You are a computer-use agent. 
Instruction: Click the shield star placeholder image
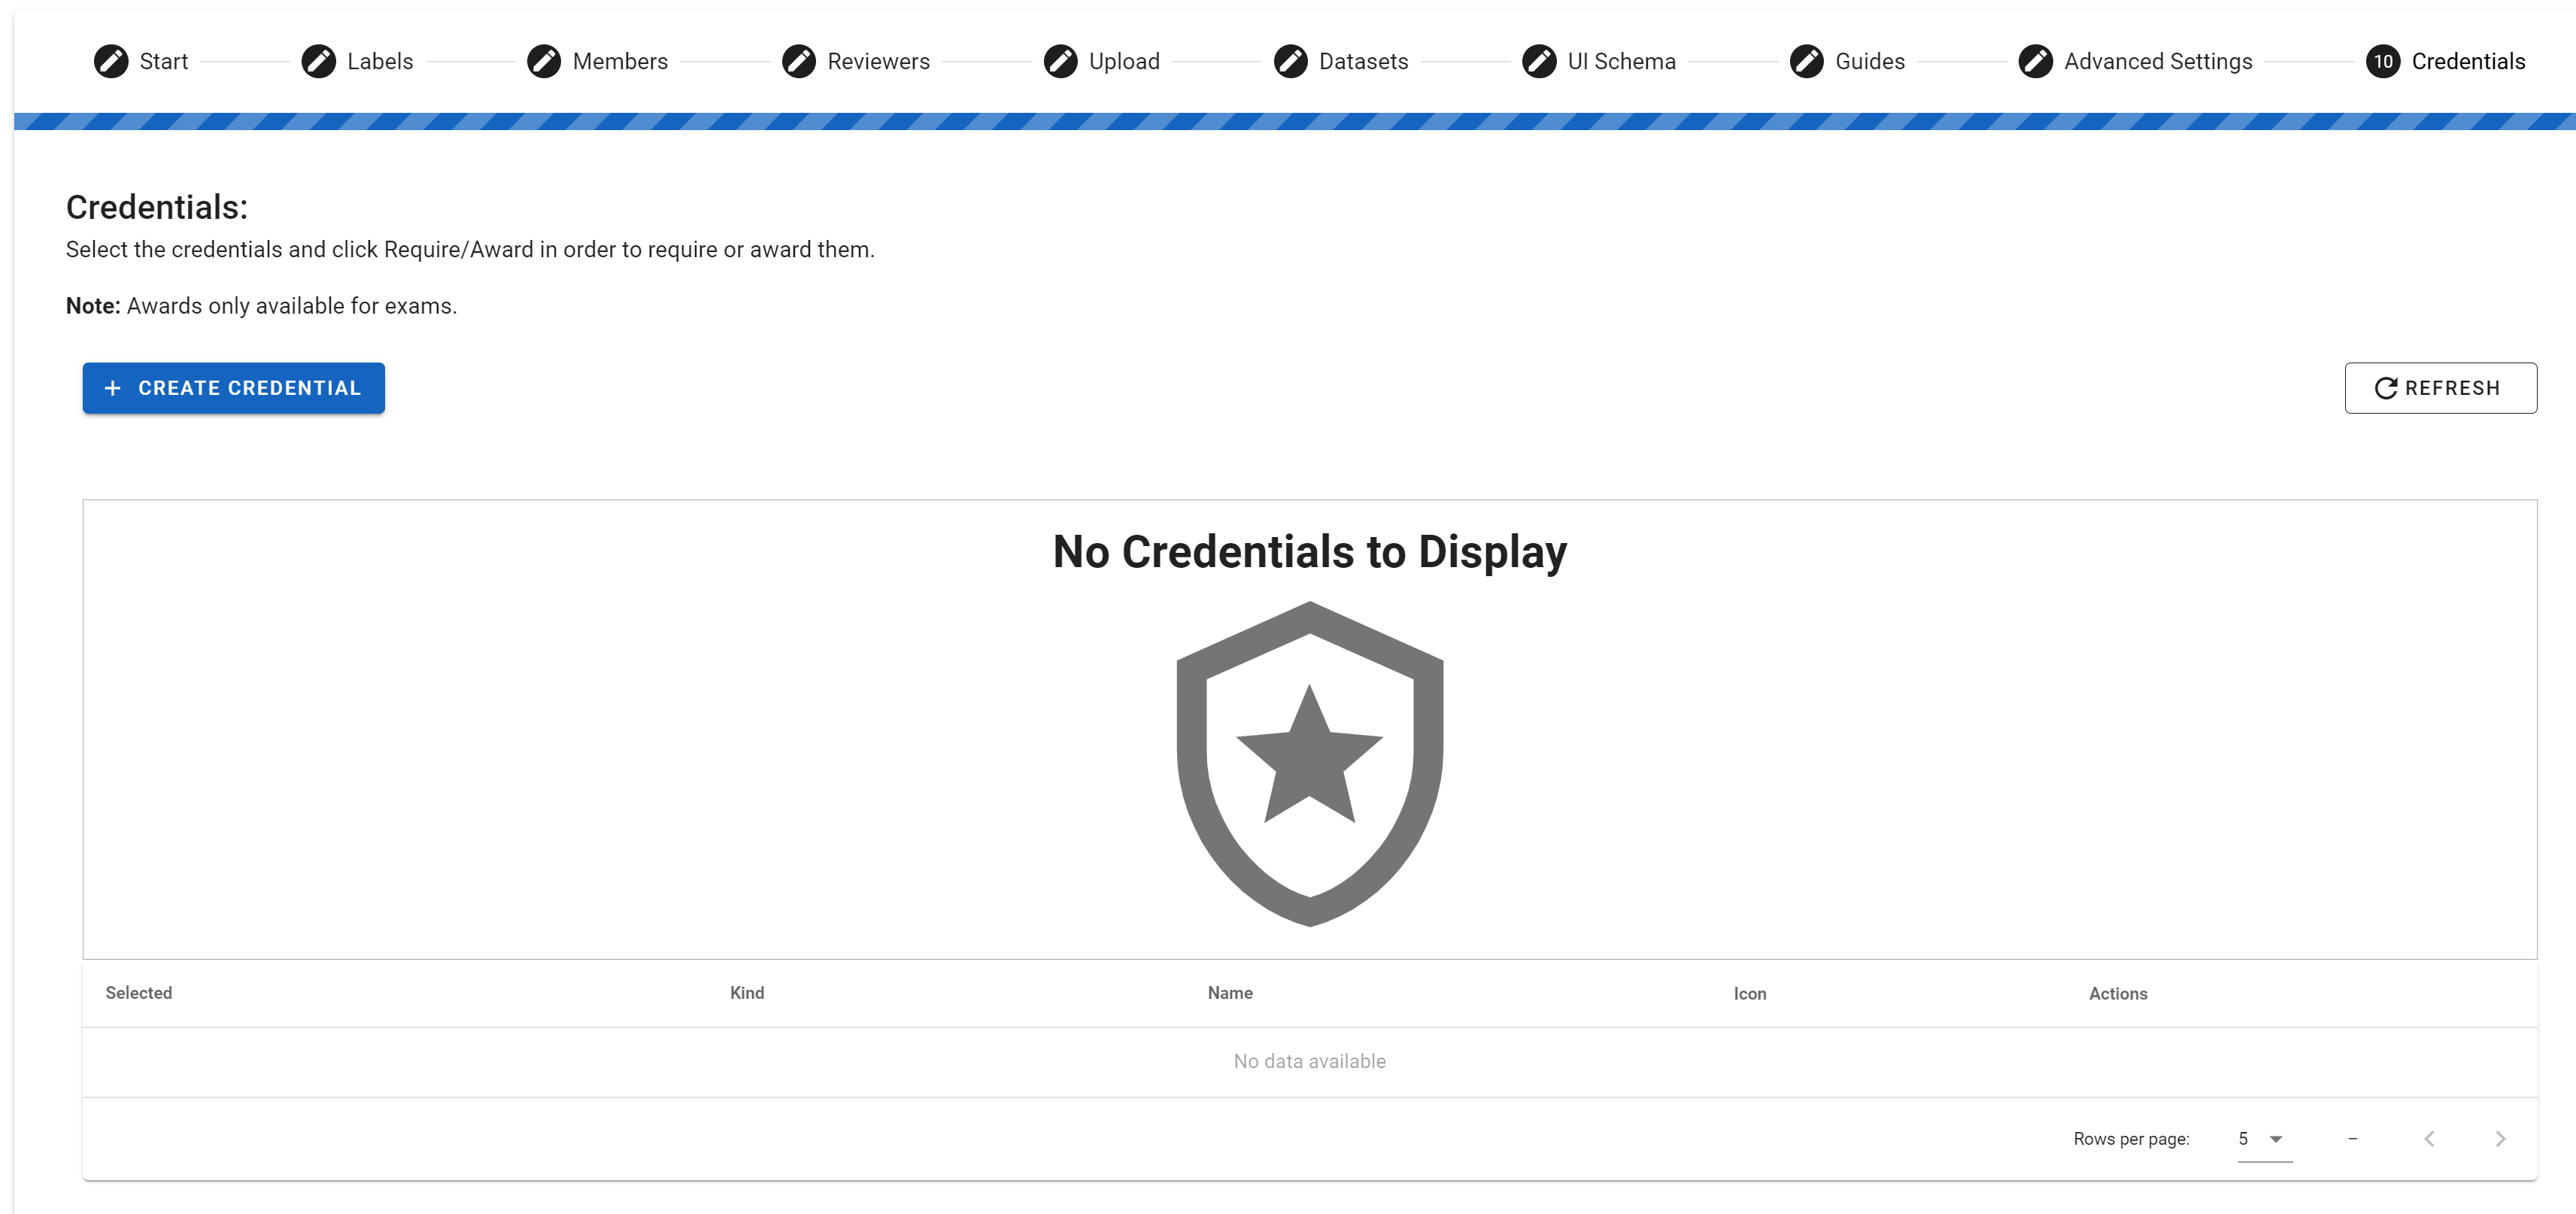(x=1309, y=763)
